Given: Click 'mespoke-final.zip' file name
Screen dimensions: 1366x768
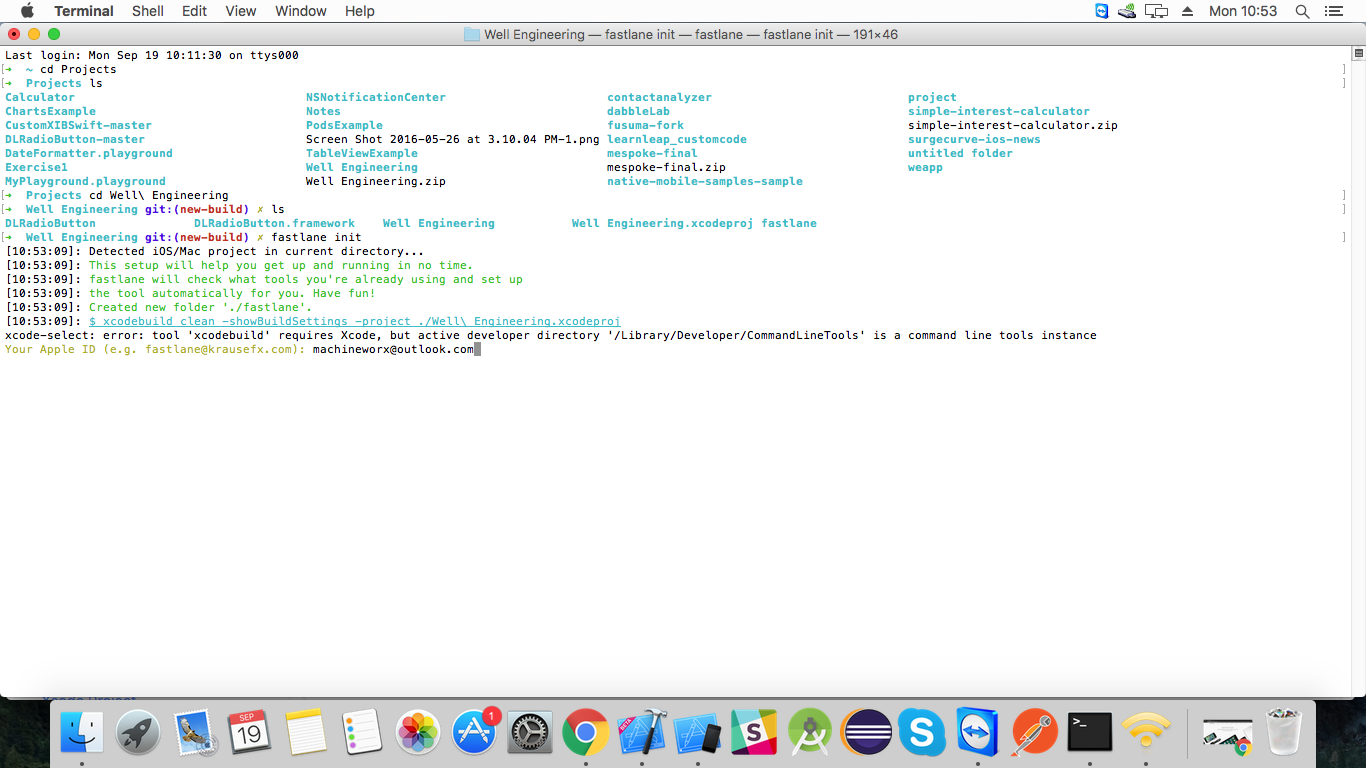Looking at the screenshot, I should coord(667,168).
